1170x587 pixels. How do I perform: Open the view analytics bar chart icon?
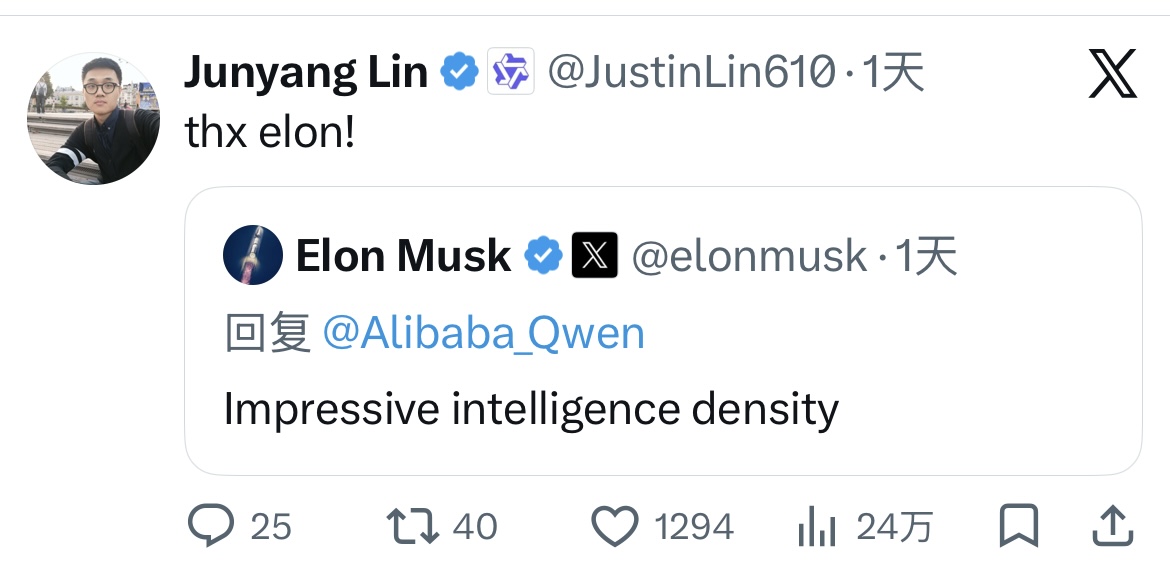815,527
